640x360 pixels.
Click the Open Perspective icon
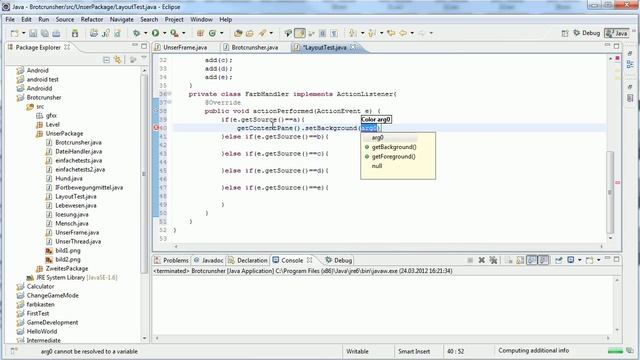tap(565, 33)
